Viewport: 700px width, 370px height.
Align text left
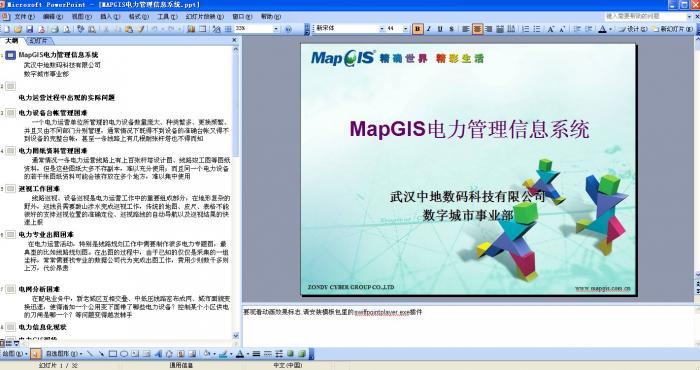(466, 29)
